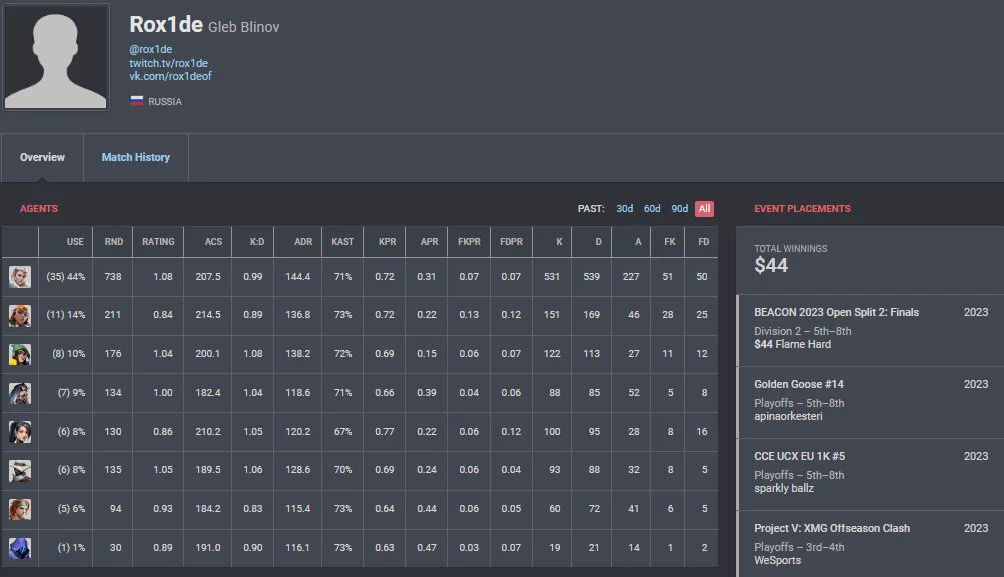The height and width of the screenshot is (577, 1004).
Task: Open the Overview tab
Action: tap(42, 158)
